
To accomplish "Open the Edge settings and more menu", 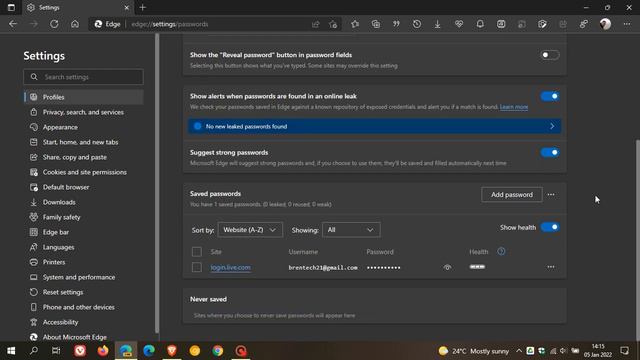I will click(627, 24).
